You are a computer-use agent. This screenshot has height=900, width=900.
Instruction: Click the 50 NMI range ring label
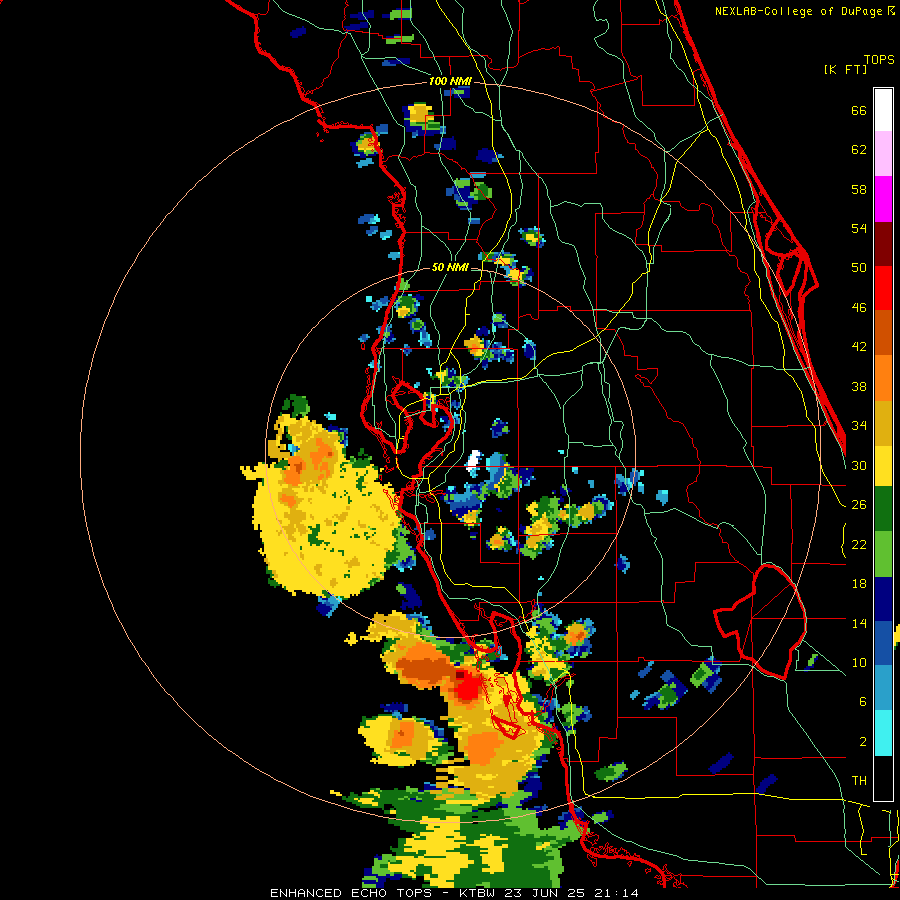point(449,267)
